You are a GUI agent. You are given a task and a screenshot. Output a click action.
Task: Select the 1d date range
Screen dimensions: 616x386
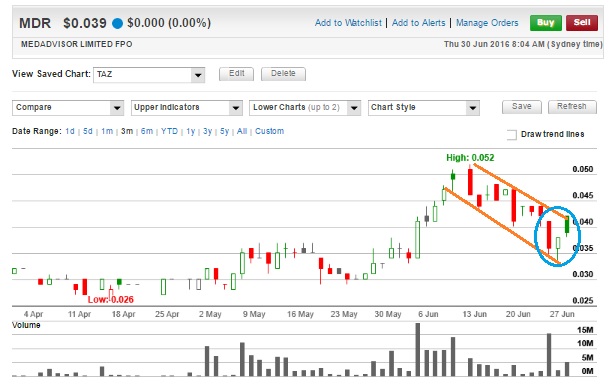[x=70, y=131]
